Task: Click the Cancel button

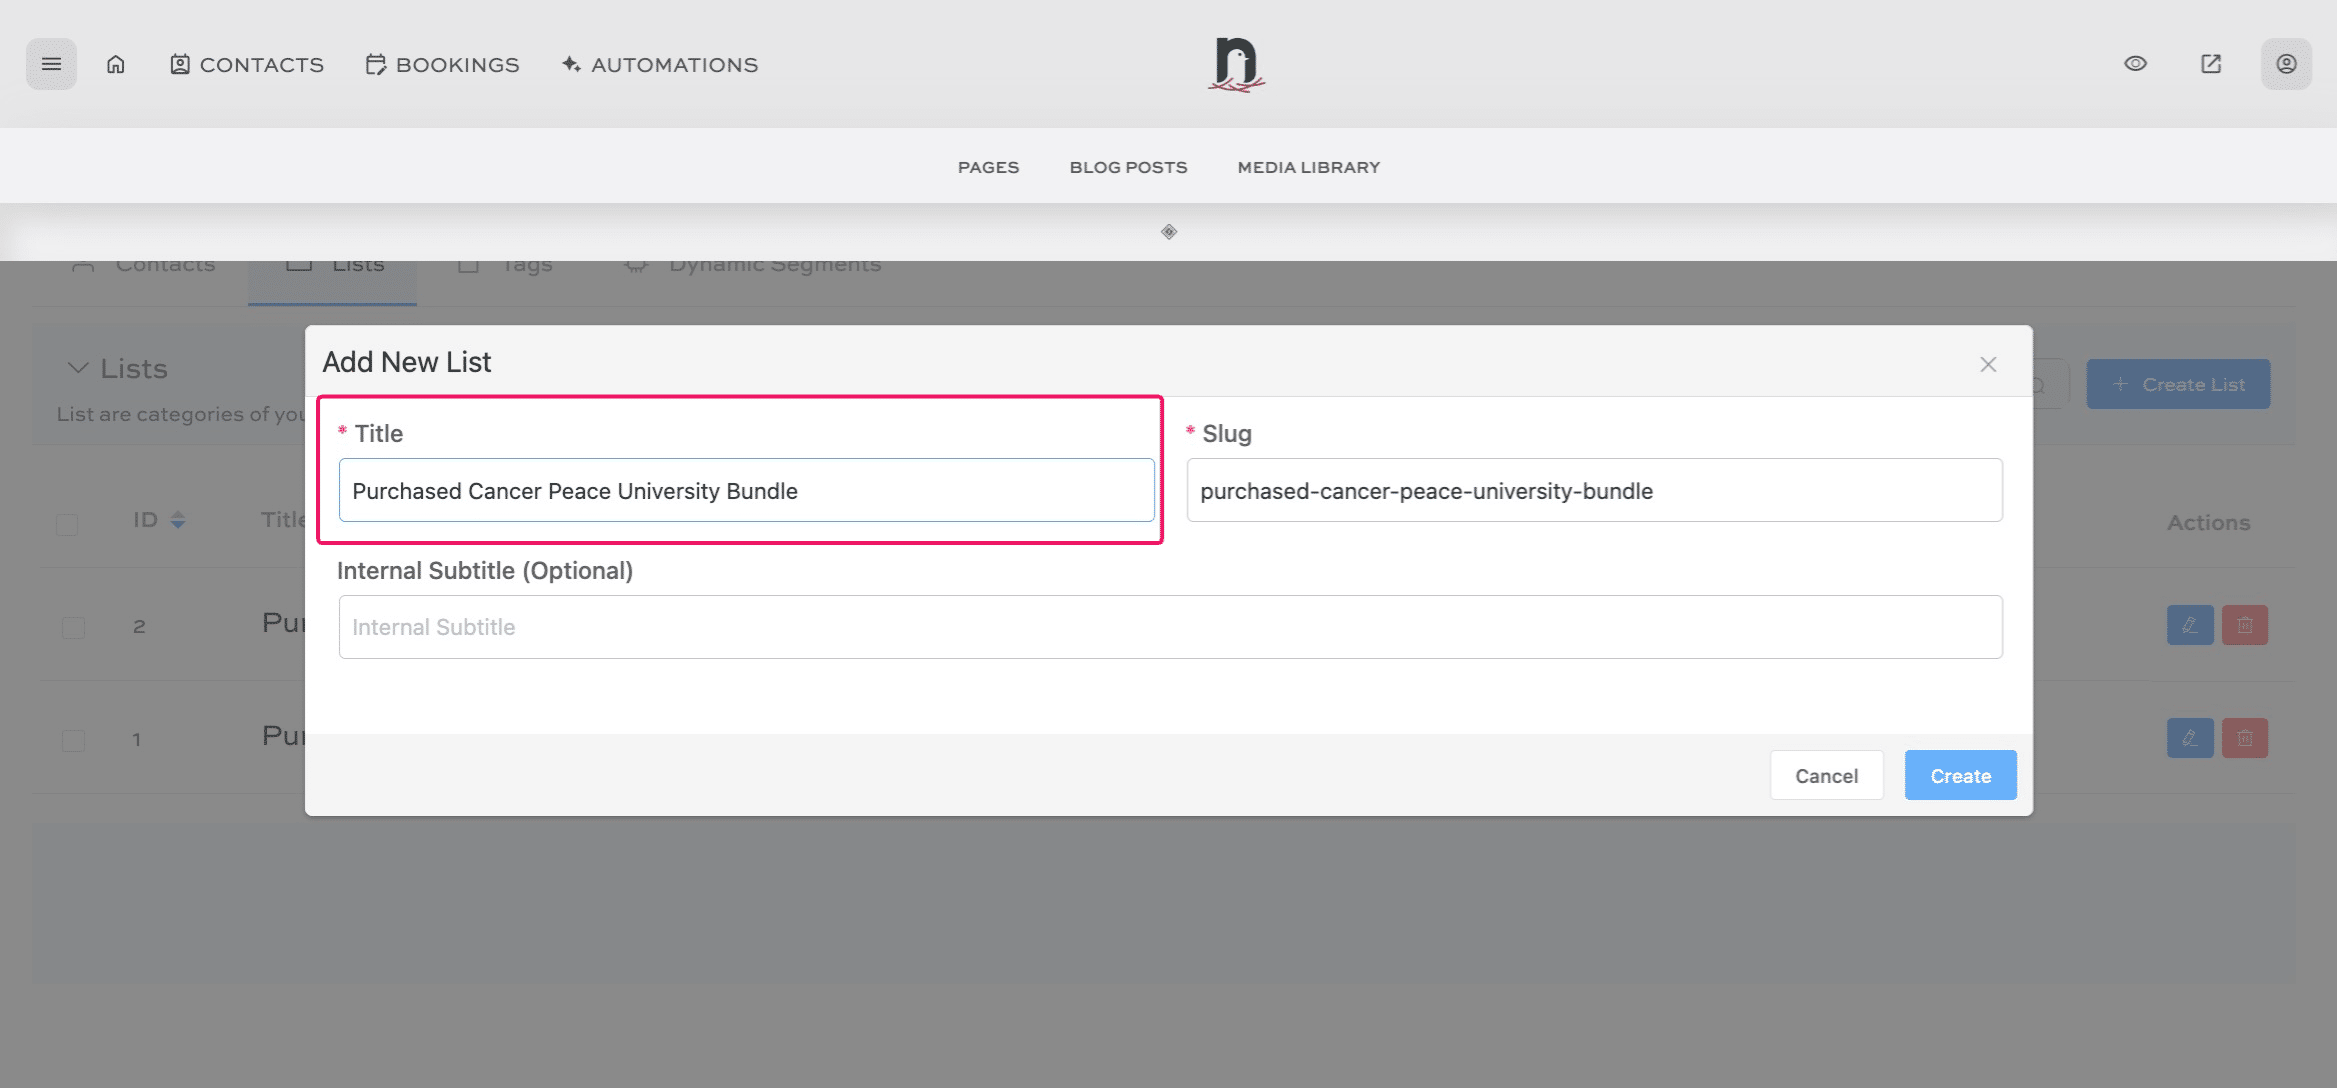Action: (x=1826, y=775)
